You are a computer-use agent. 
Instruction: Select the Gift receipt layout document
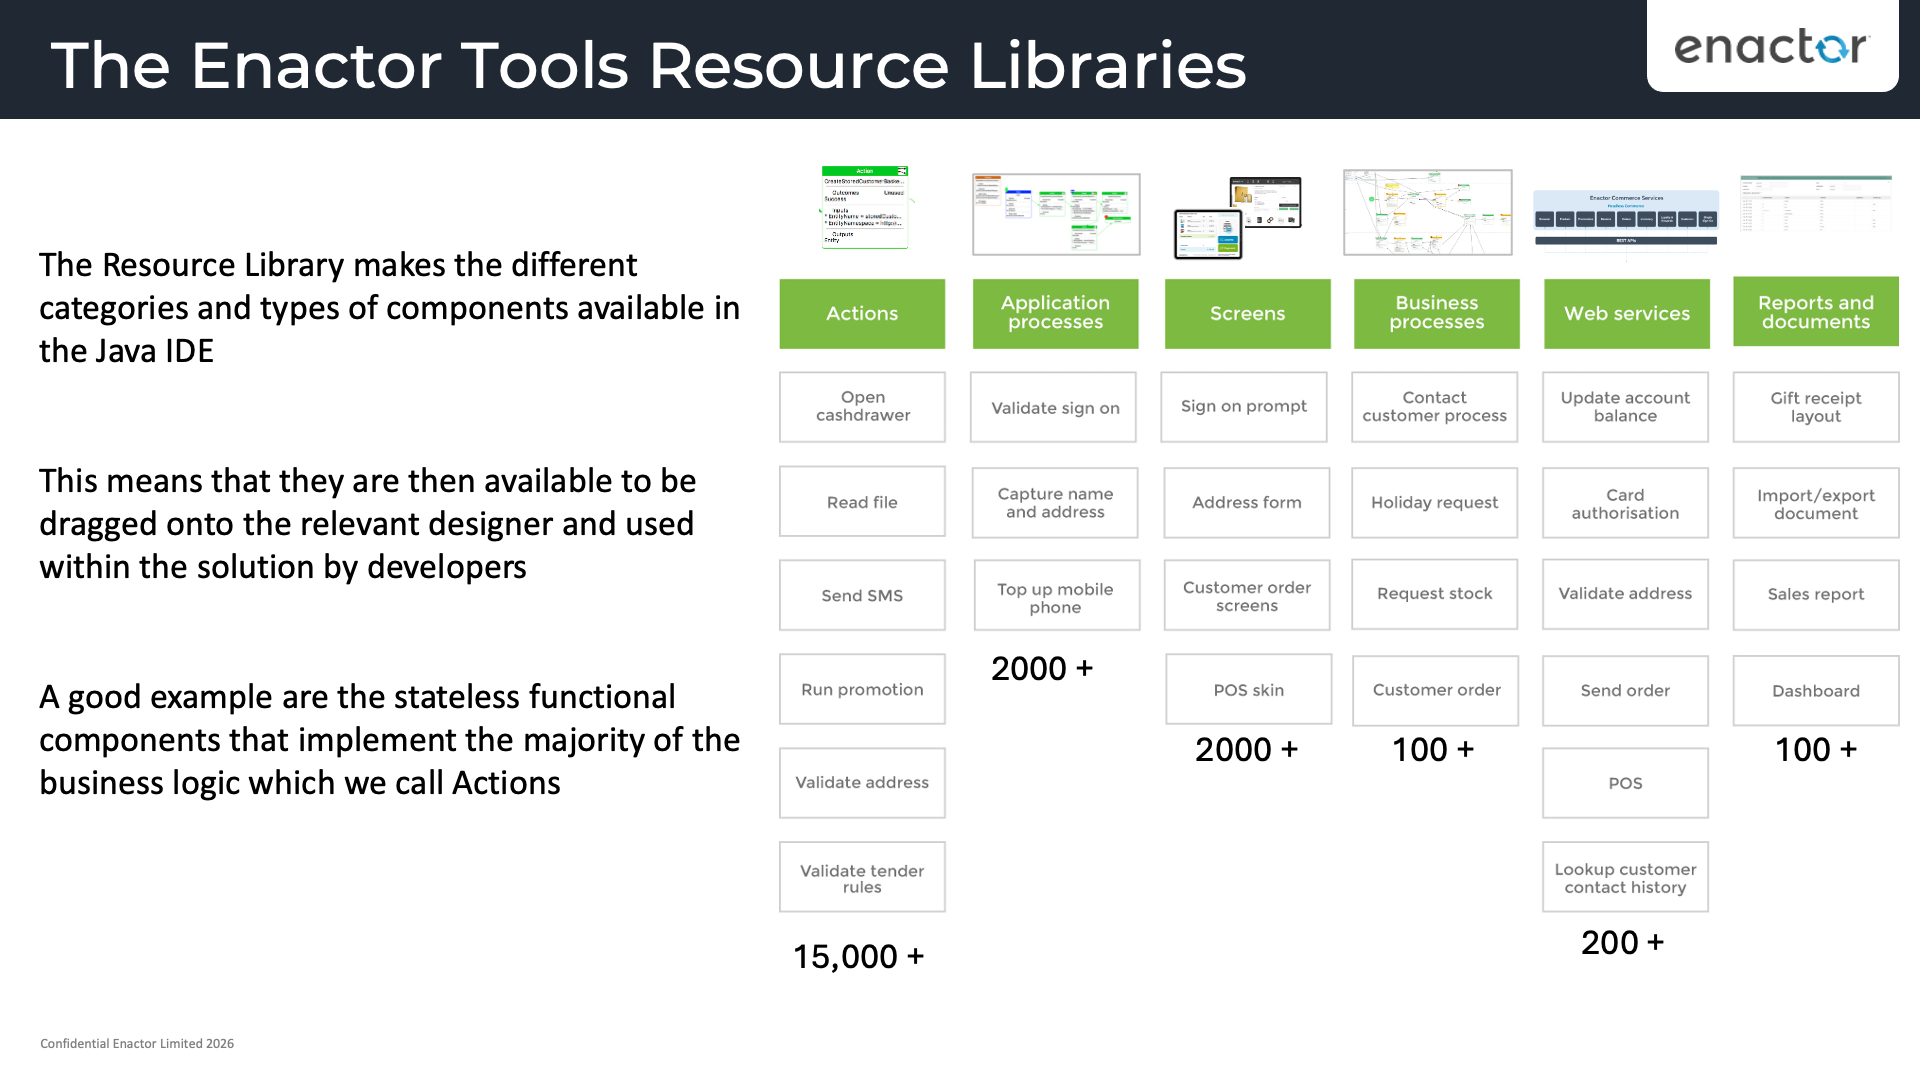(x=1815, y=407)
